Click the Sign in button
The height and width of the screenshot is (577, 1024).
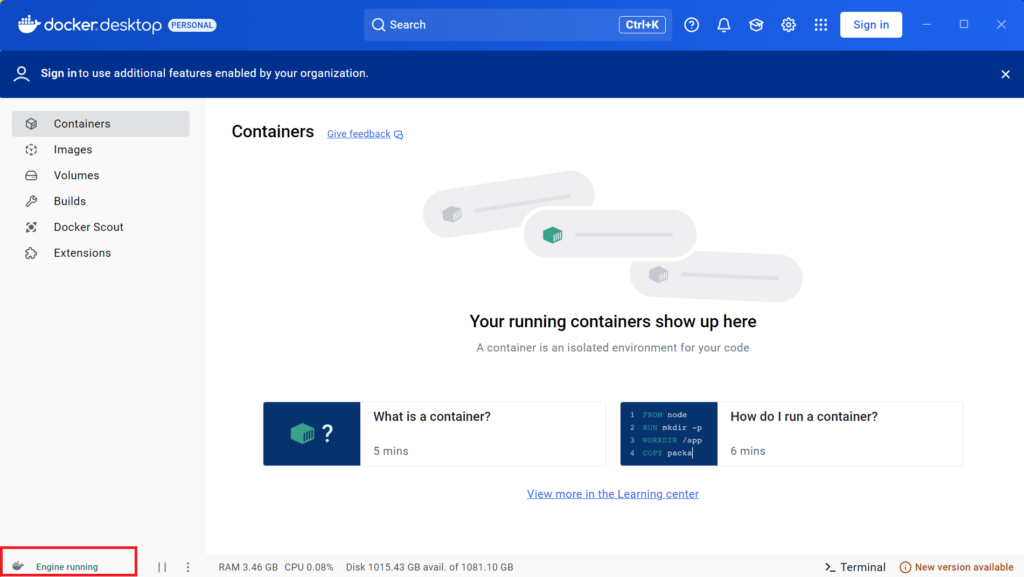(x=870, y=25)
